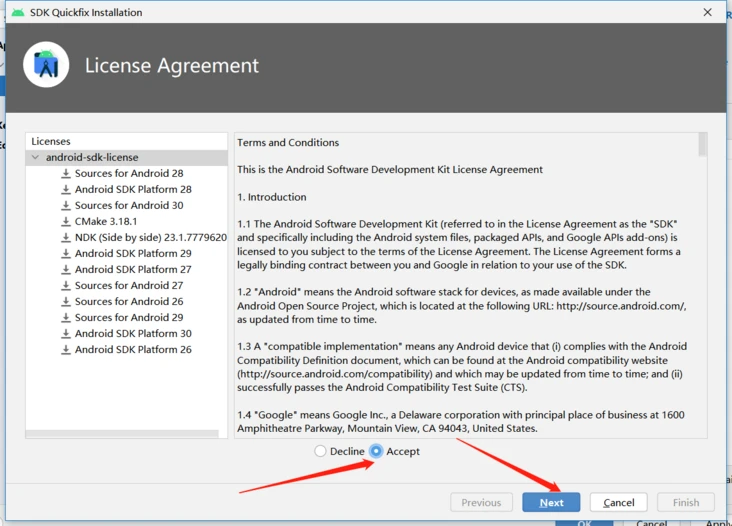Click the license text vertical scrollbar thumb
This screenshot has height=526, width=732.
pyautogui.click(x=702, y=144)
